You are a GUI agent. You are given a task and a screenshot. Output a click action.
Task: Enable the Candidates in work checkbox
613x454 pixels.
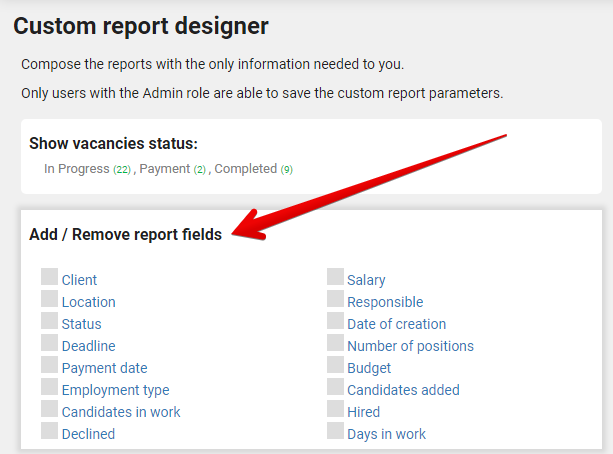(49, 409)
